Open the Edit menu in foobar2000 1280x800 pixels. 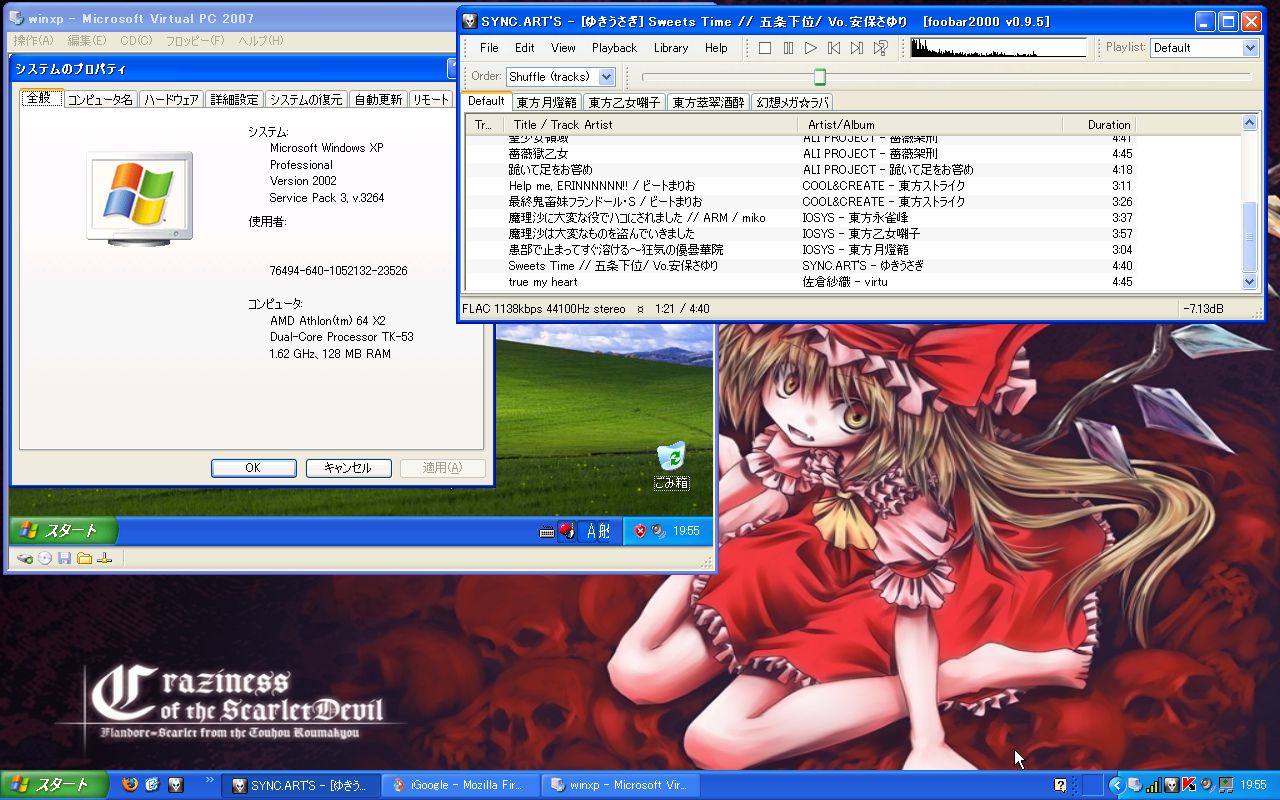[525, 48]
